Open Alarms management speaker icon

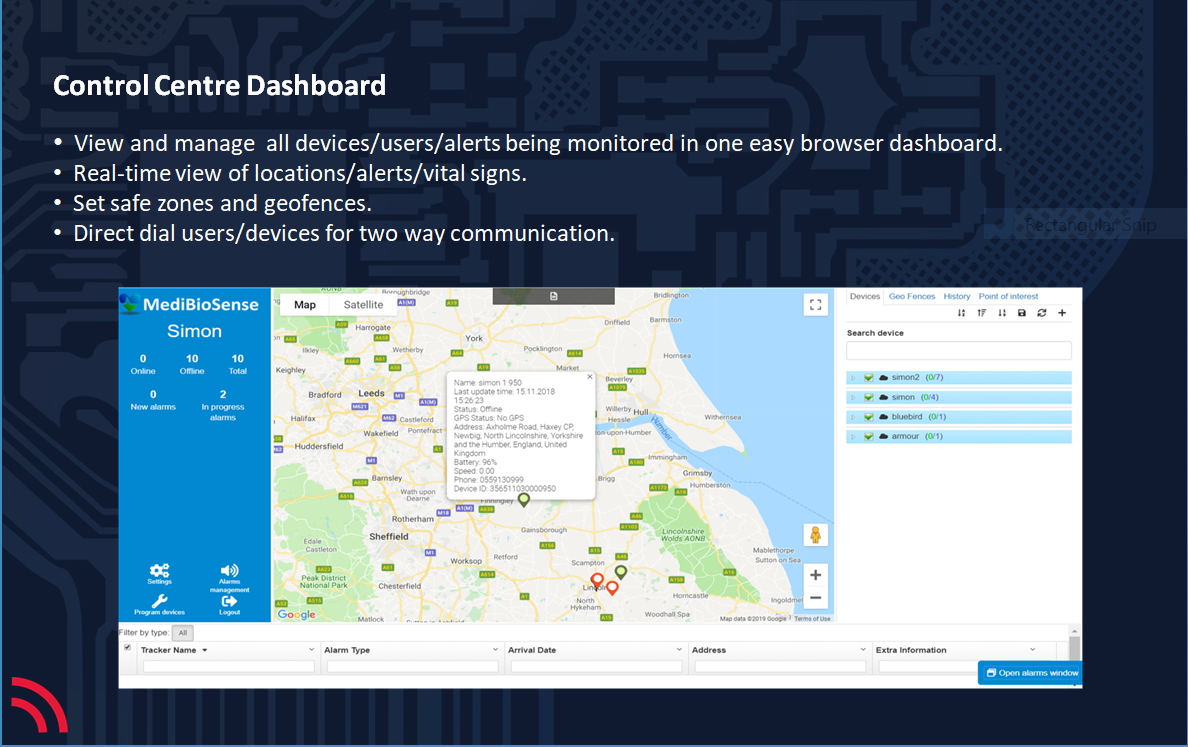(229, 570)
